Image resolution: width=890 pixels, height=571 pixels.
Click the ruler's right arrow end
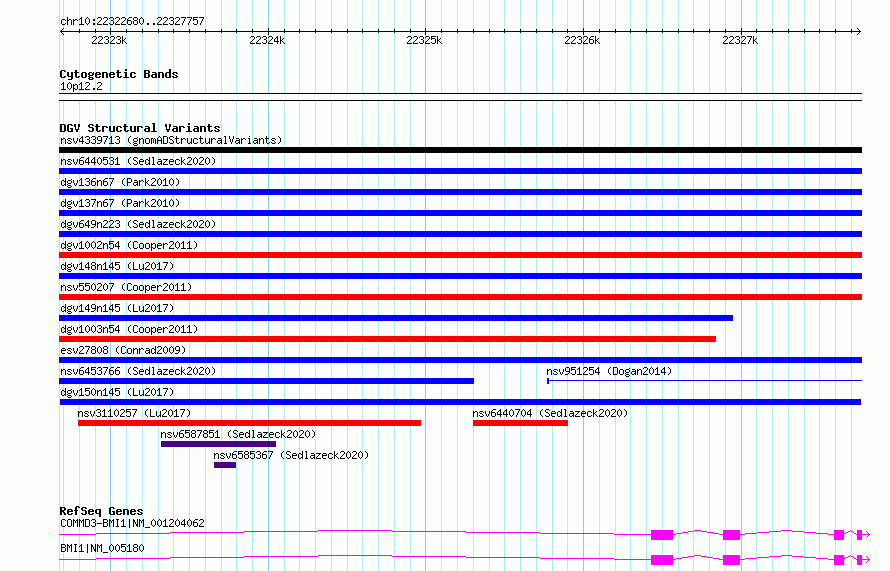pyautogui.click(x=858, y=32)
